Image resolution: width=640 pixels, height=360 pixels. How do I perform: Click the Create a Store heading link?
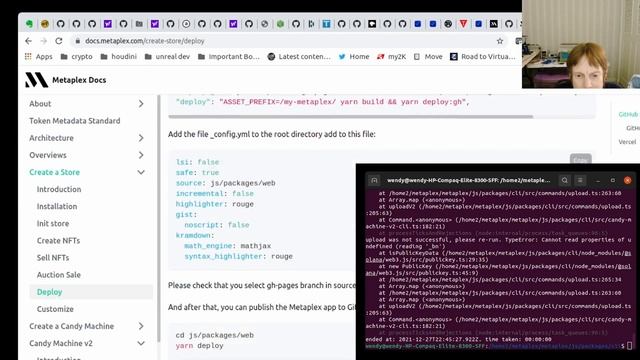tap(54, 172)
